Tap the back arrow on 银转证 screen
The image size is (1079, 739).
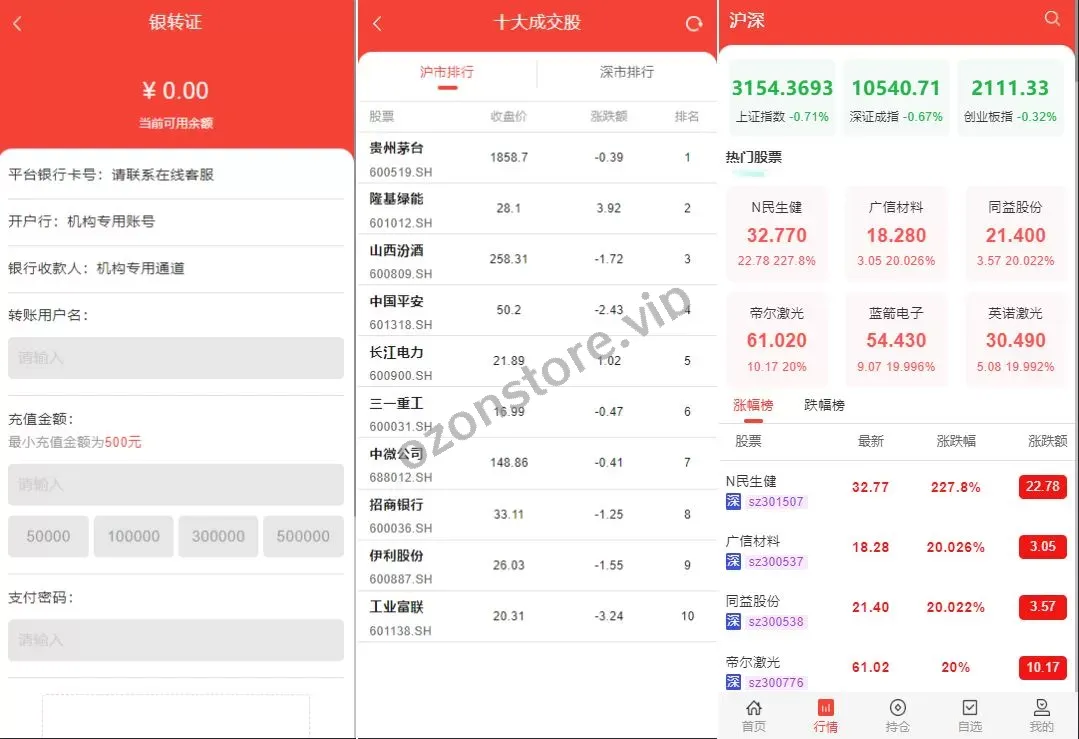click(17, 24)
